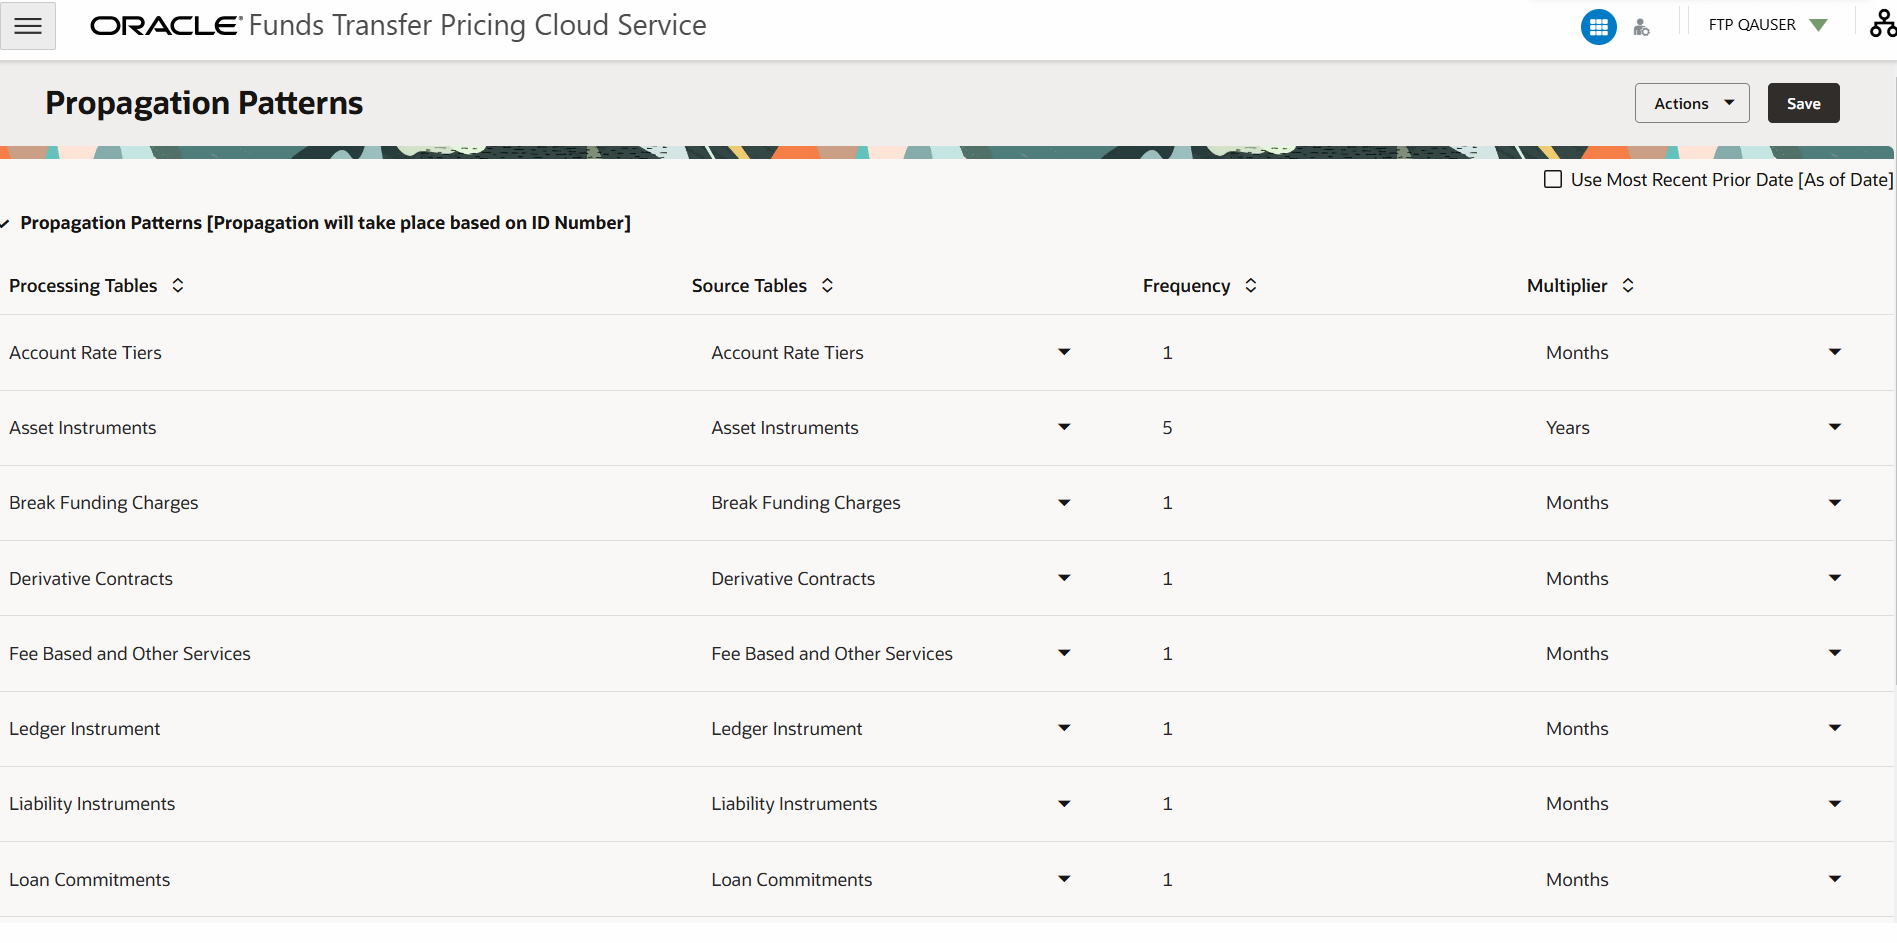Sort by Processing Tables column
This screenshot has height=943, width=1897.
(x=178, y=285)
